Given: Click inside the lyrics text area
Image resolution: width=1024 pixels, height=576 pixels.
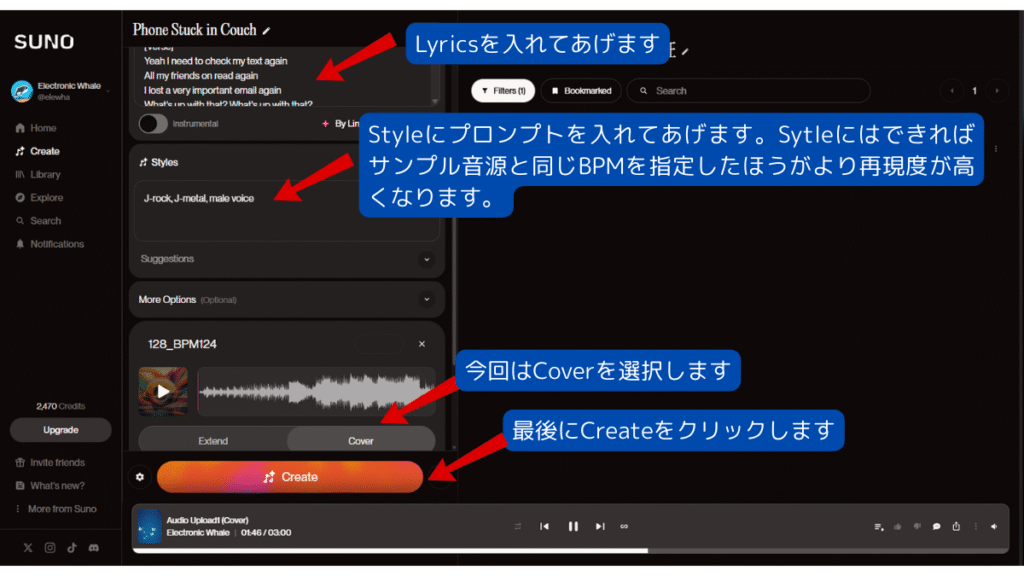Looking at the screenshot, I should 282,76.
